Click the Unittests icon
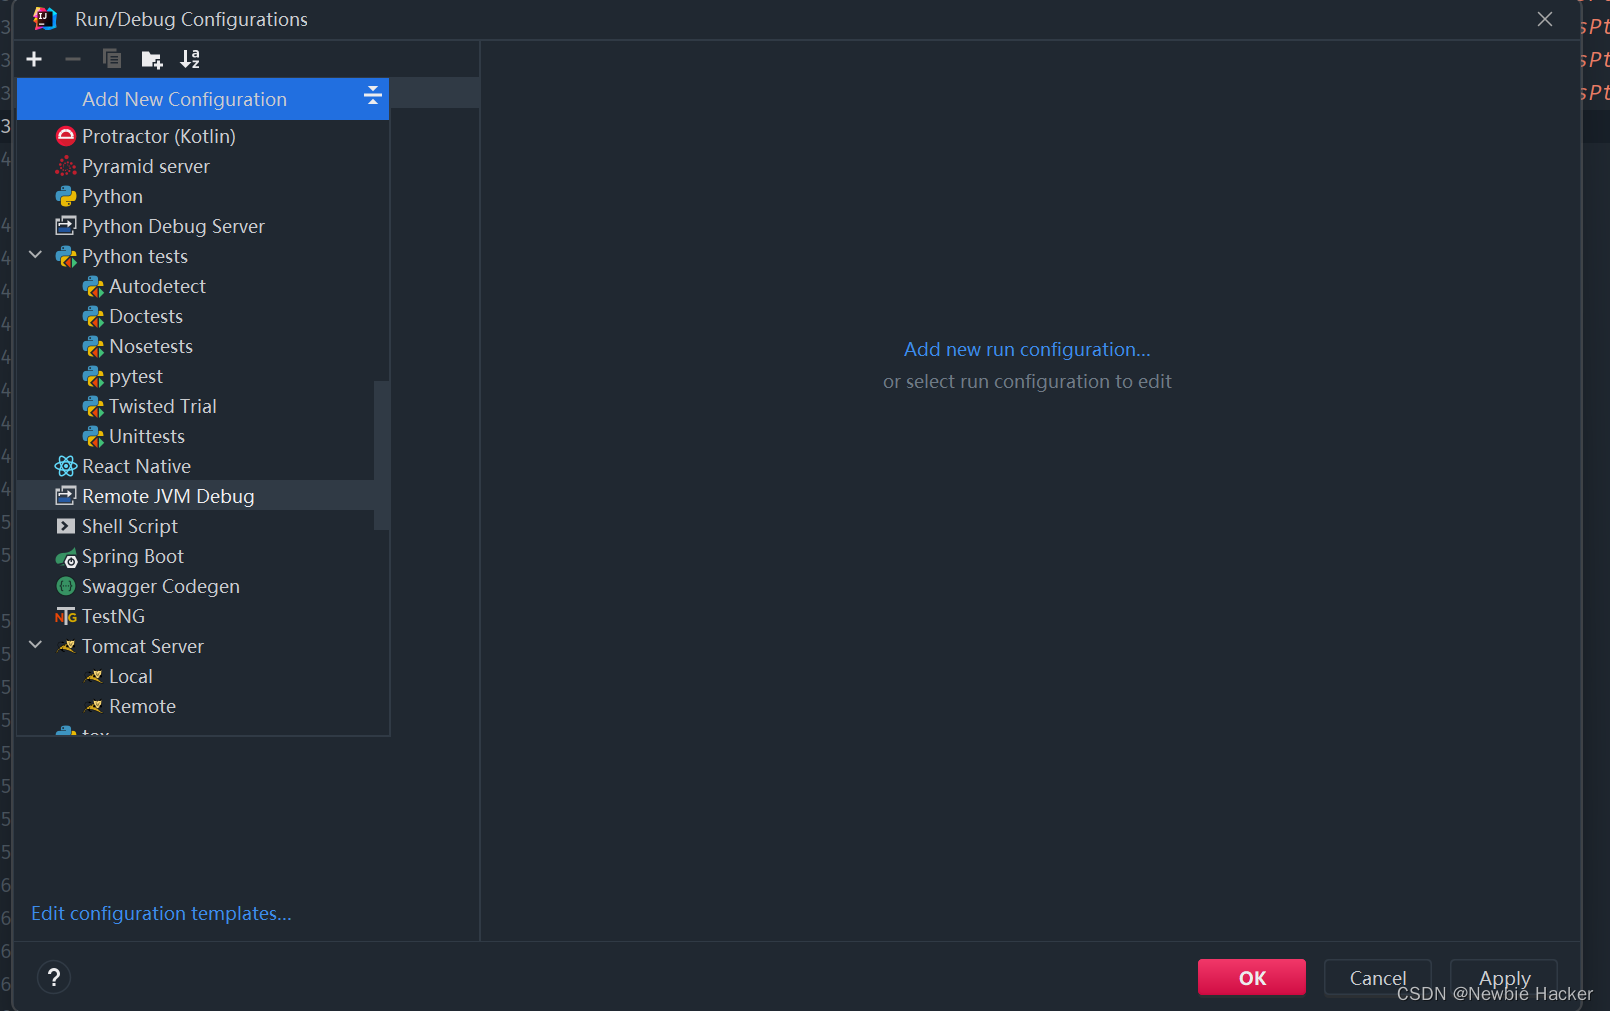Viewport: 1610px width, 1011px height. point(93,437)
